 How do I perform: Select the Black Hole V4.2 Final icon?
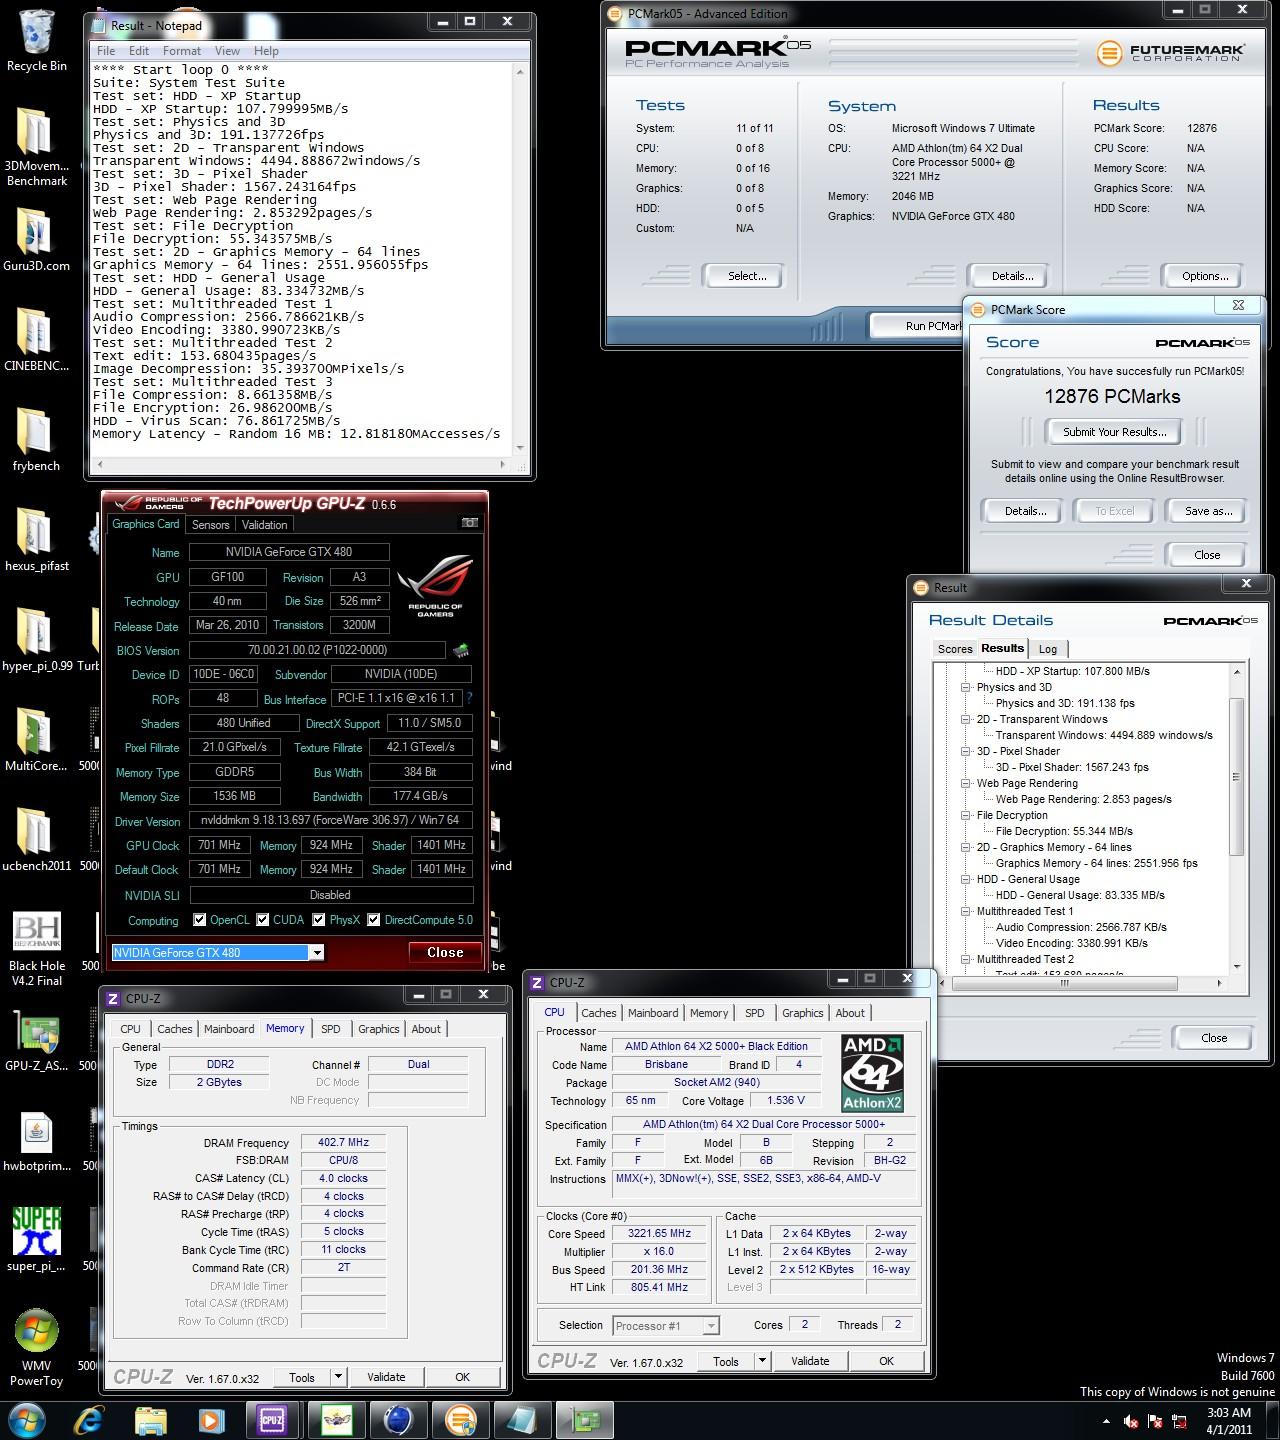(x=36, y=948)
